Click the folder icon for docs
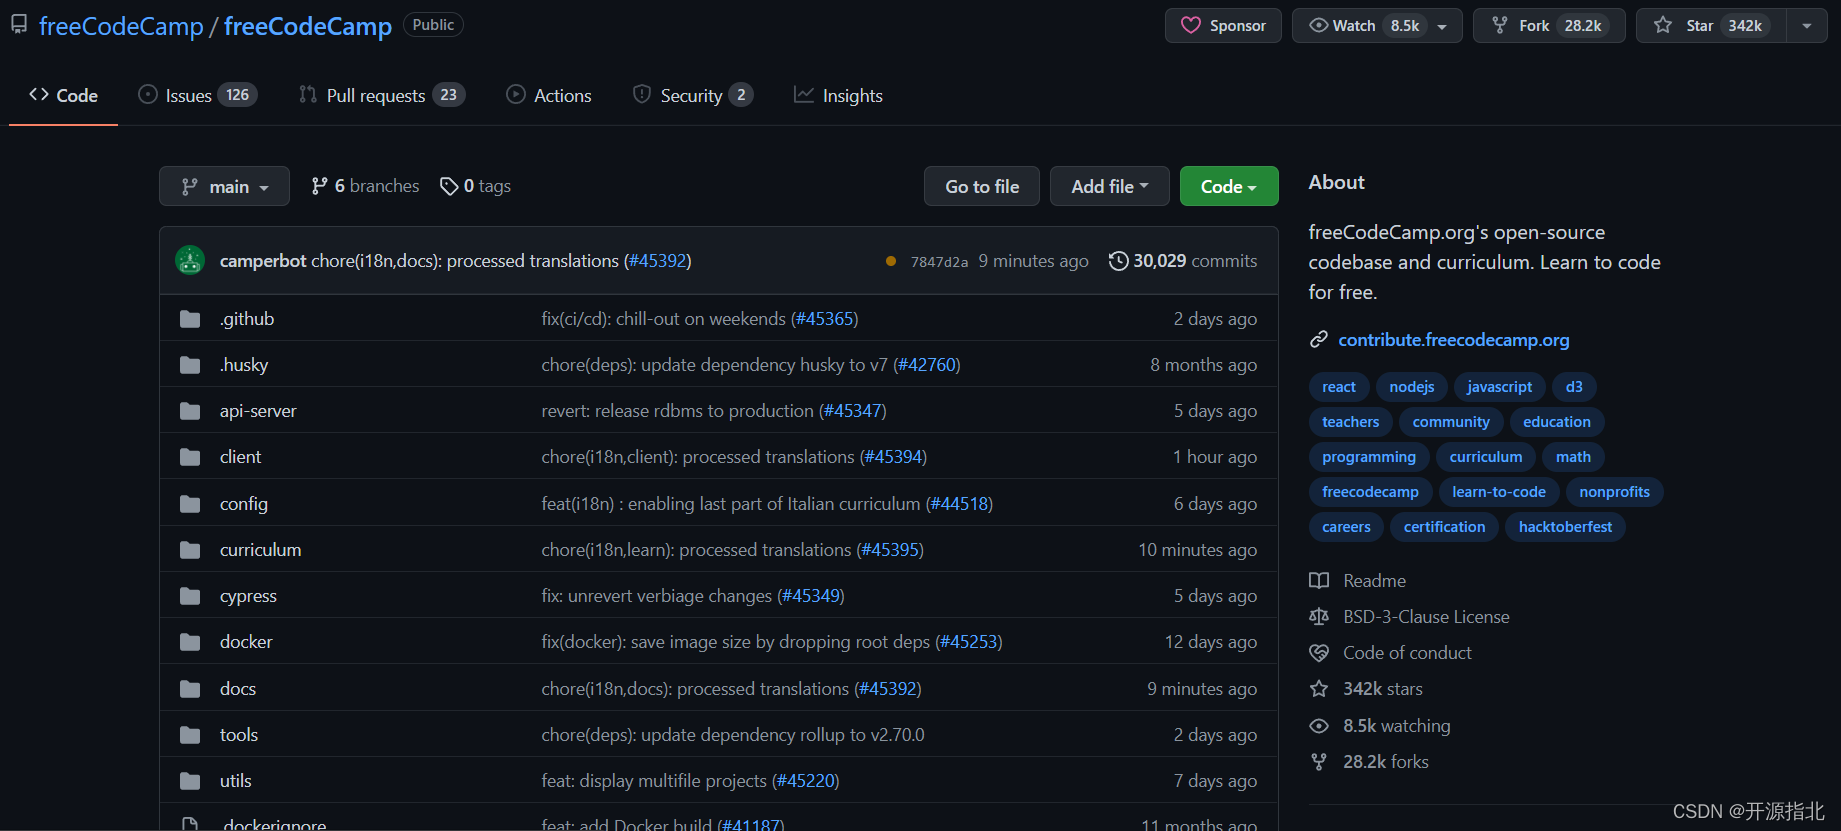1841x831 pixels. (x=190, y=689)
